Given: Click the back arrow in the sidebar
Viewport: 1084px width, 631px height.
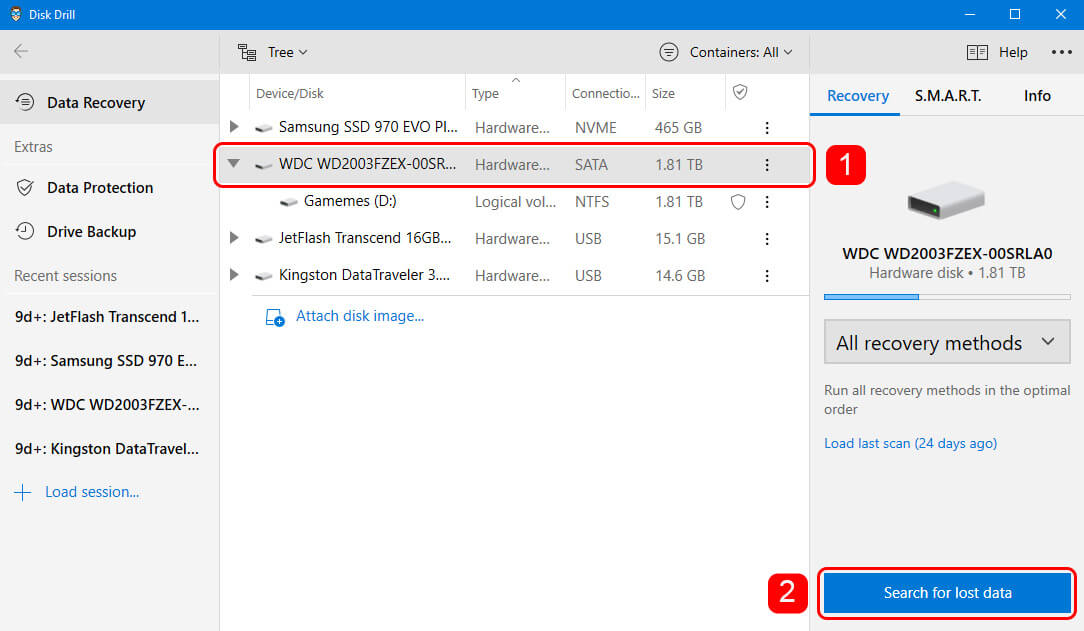Looking at the screenshot, I should click(x=21, y=51).
